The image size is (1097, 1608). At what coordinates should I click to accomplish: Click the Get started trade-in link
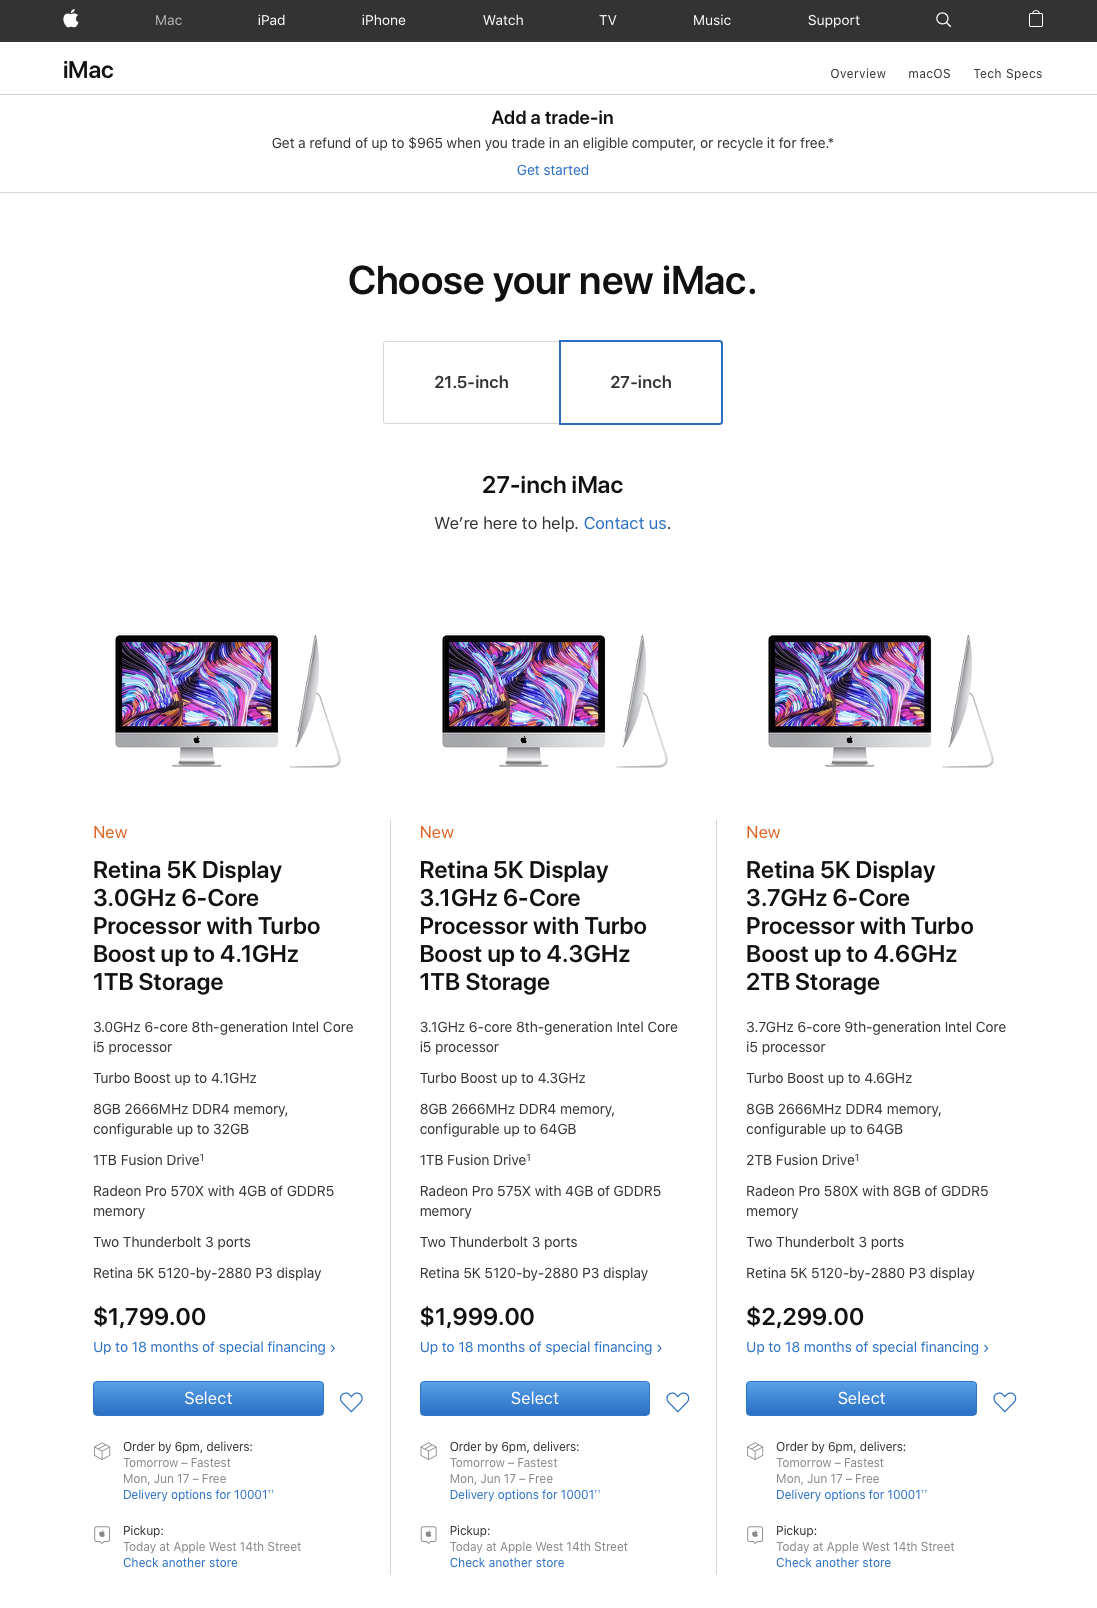coord(552,170)
